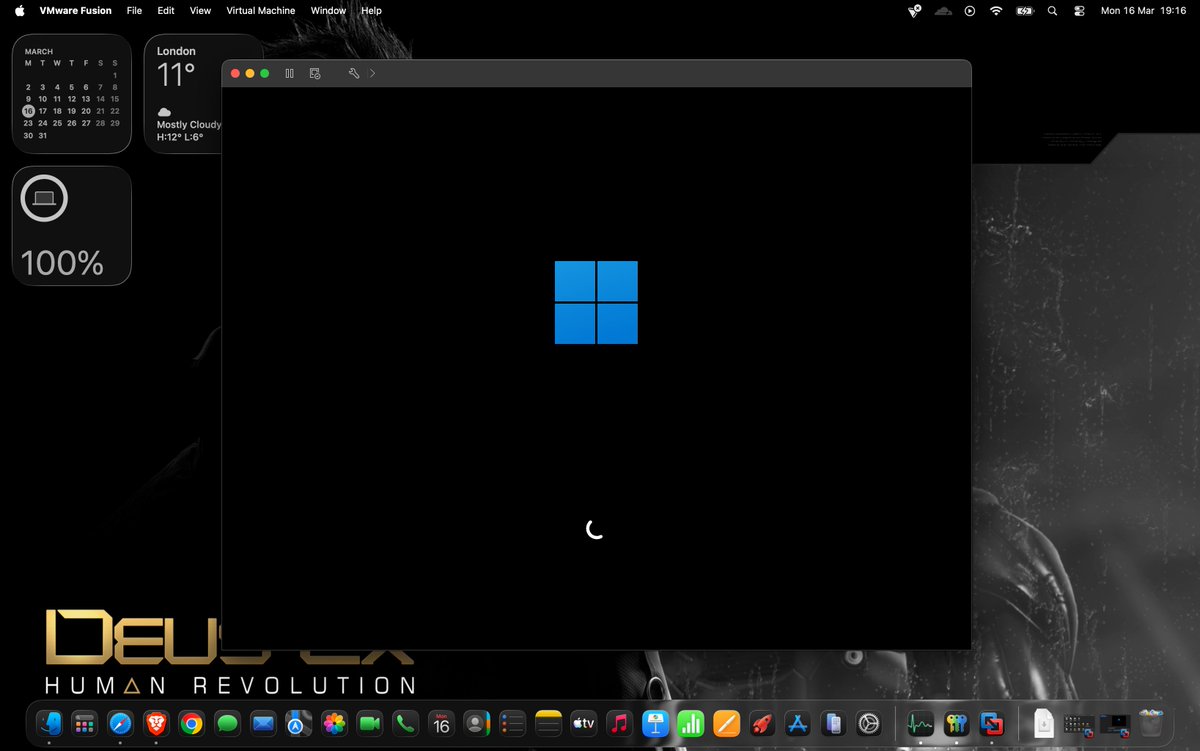
Task: Click VMware Fusion icon in the Dock
Action: [991, 722]
